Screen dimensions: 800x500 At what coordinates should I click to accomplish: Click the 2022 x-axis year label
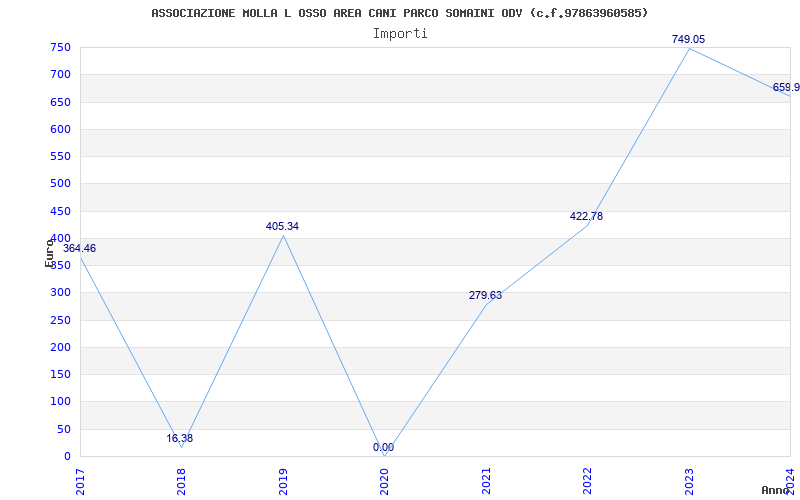click(x=587, y=481)
